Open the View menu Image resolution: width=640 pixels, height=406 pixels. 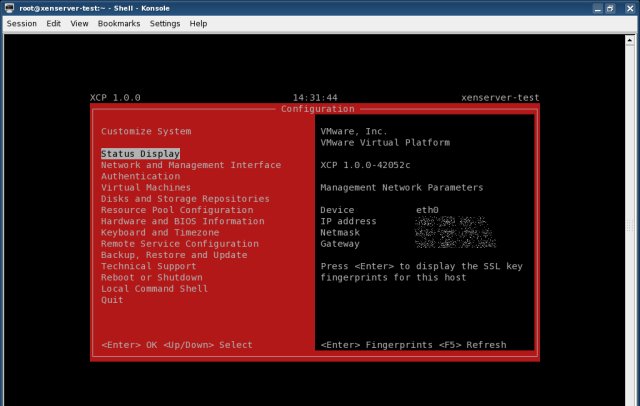pyautogui.click(x=79, y=24)
